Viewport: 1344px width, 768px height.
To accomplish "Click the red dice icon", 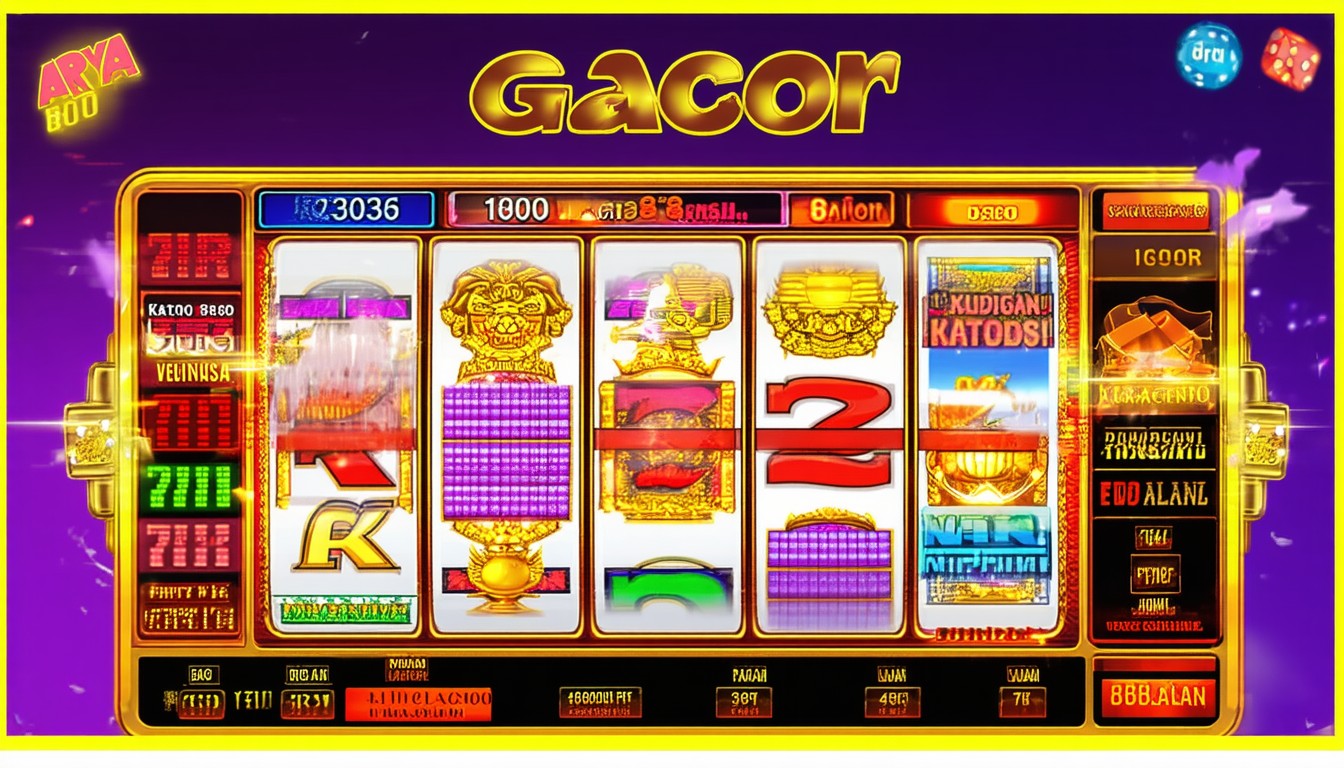I will click(x=1290, y=59).
